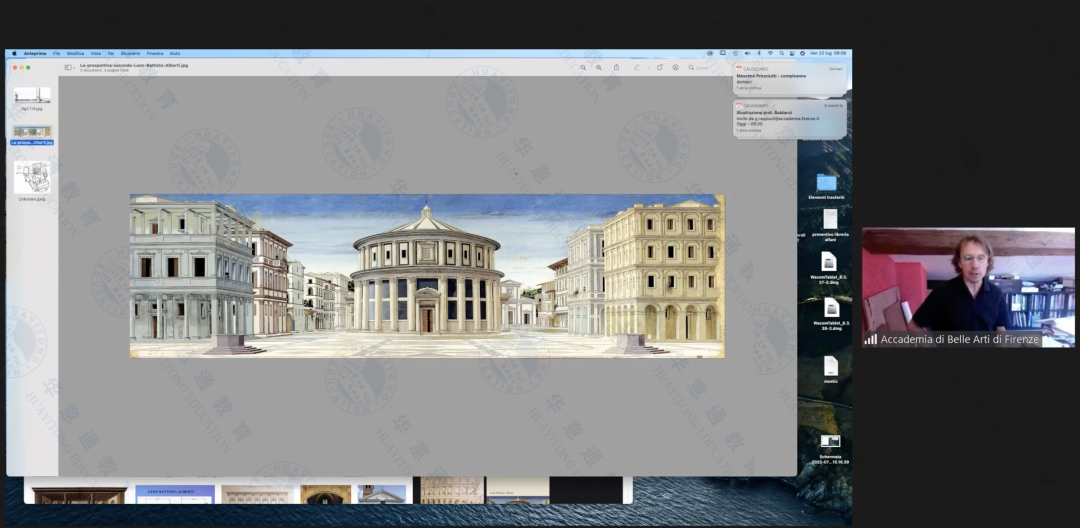Select the markup highlight pen tool
1080x528 pixels.
point(636,67)
